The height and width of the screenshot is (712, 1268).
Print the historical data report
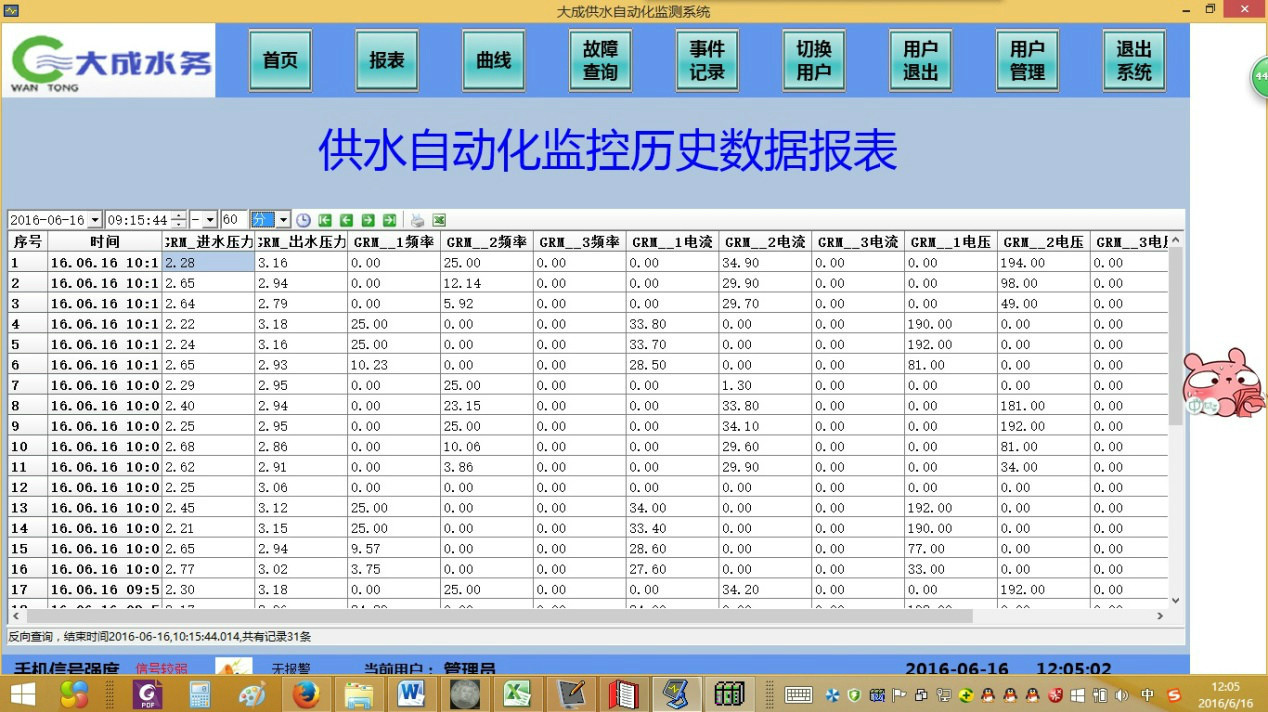[417, 220]
